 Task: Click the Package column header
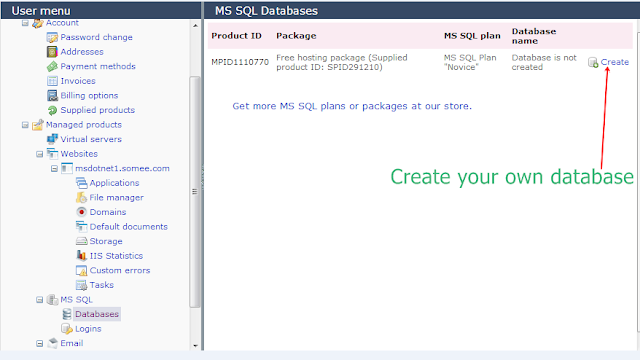point(296,36)
